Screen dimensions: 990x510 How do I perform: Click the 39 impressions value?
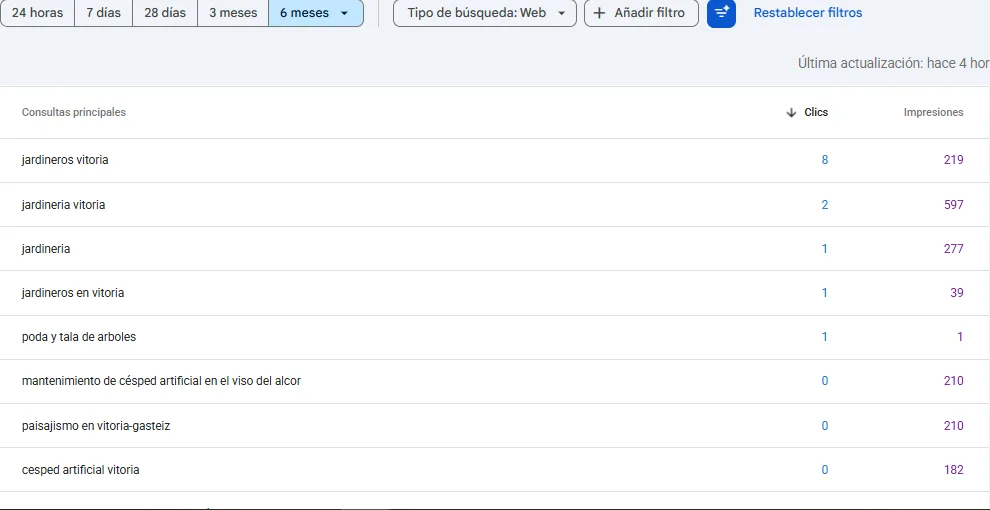[x=957, y=294]
